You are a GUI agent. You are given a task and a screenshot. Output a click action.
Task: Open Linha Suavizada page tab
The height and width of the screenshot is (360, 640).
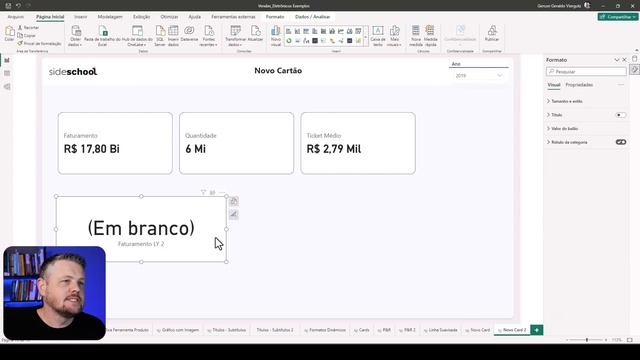pos(440,330)
